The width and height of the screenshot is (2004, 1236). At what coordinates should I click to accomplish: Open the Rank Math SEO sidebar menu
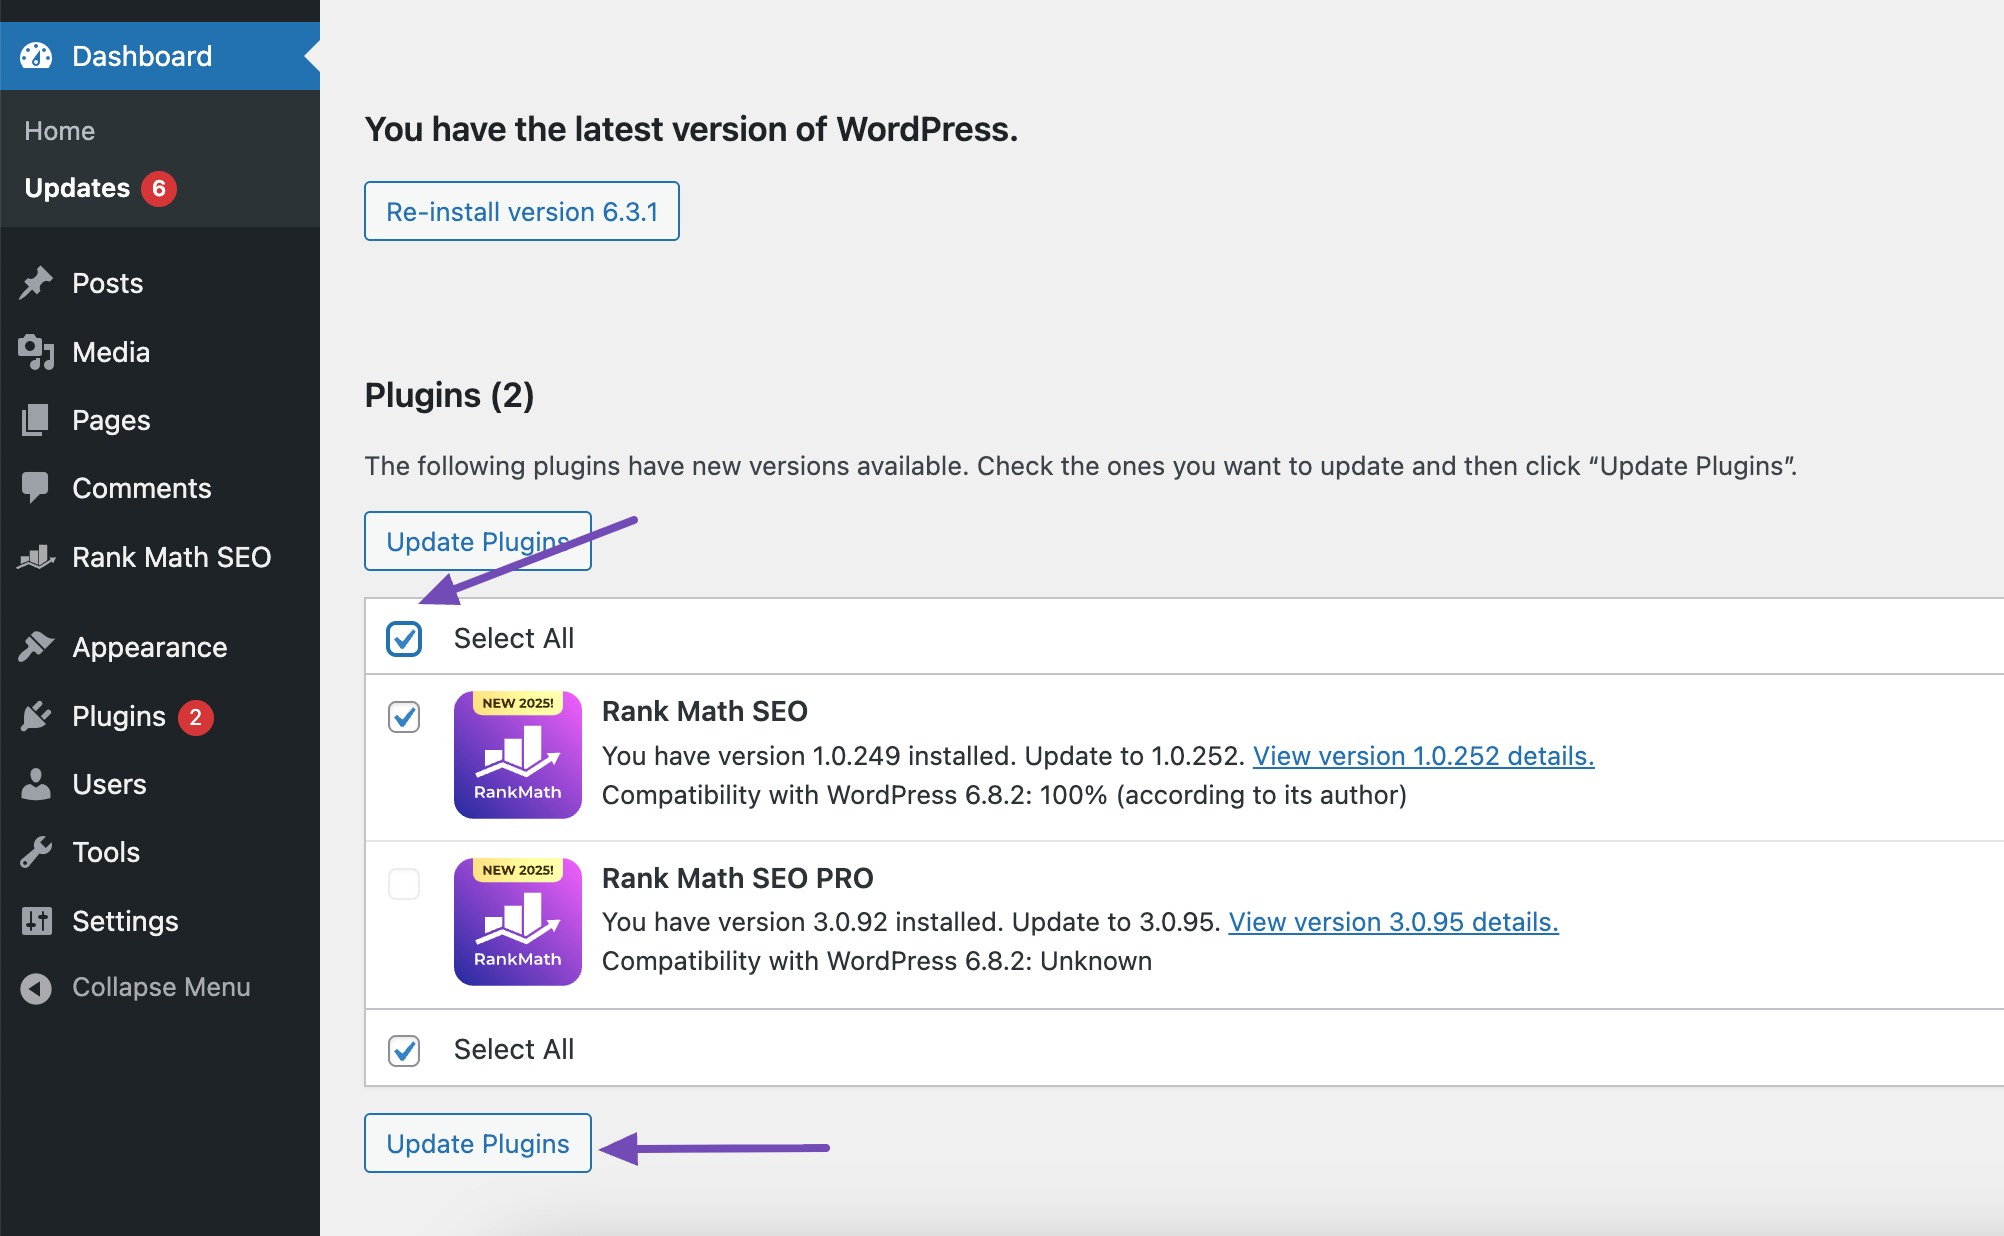tap(160, 557)
